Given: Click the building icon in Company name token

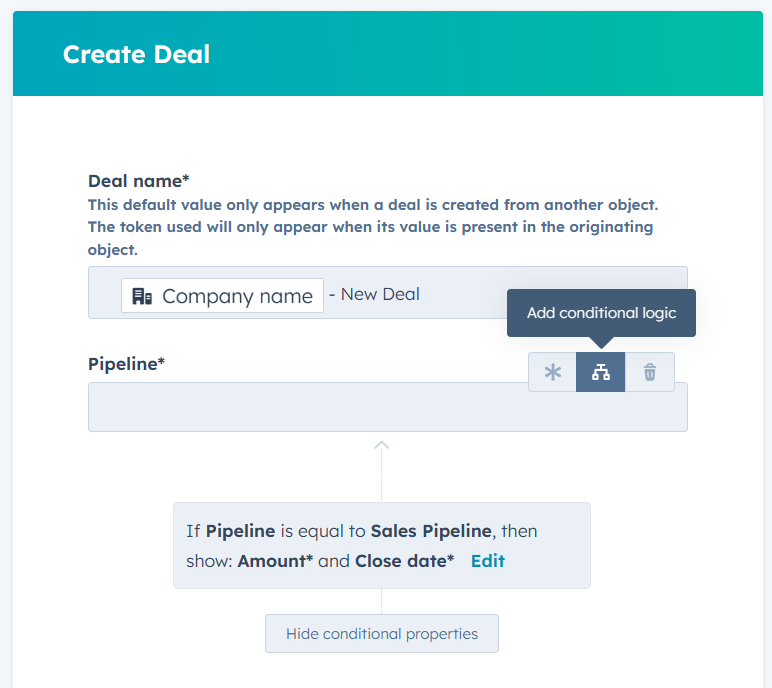Looking at the screenshot, I should 142,296.
